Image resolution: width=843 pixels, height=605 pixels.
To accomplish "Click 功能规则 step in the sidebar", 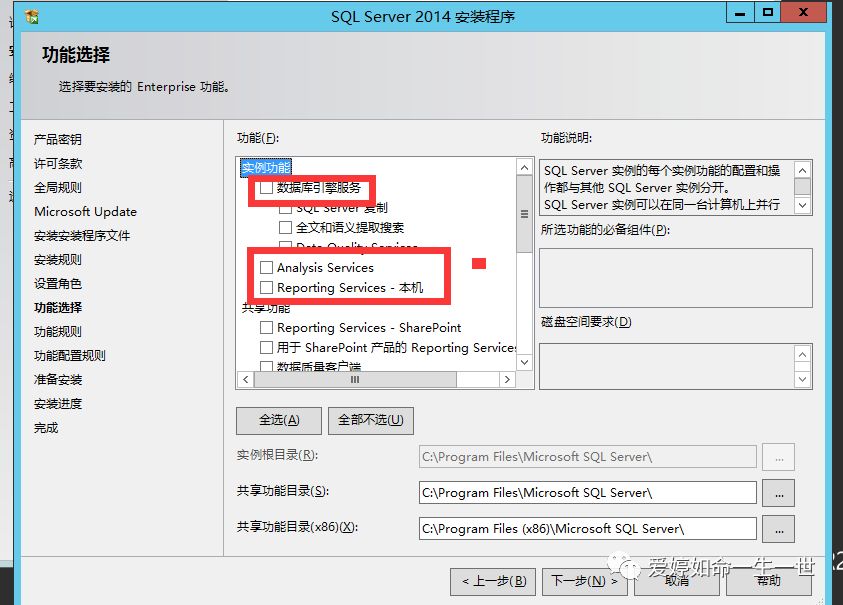I will tap(58, 331).
